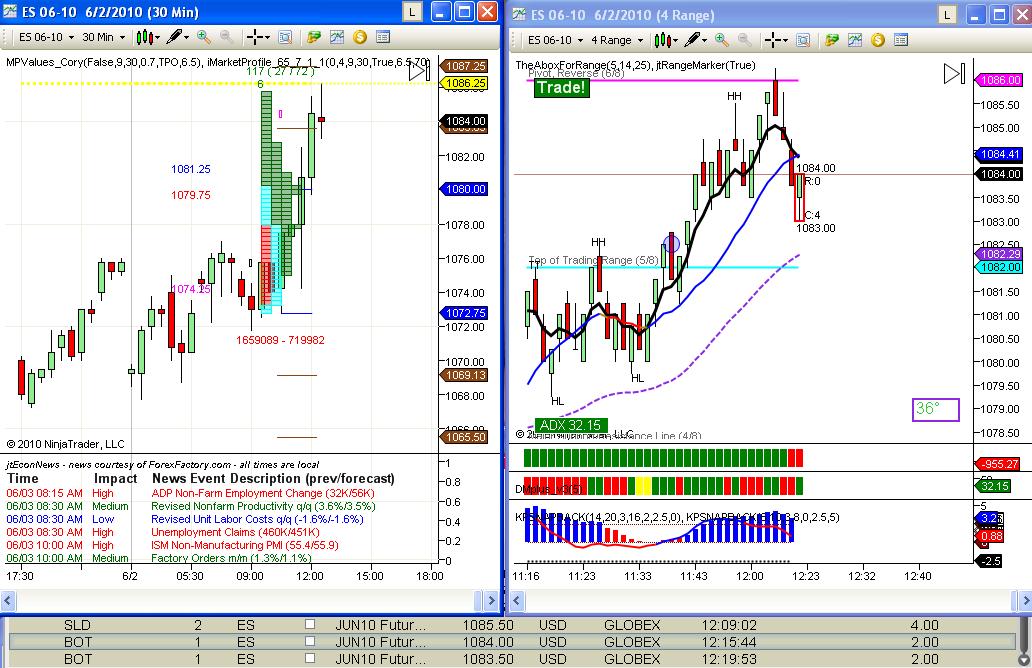Screen dimensions: 1032x668
Task: Open Chart Trader green icon in 30 Min window
Action: coord(313,38)
